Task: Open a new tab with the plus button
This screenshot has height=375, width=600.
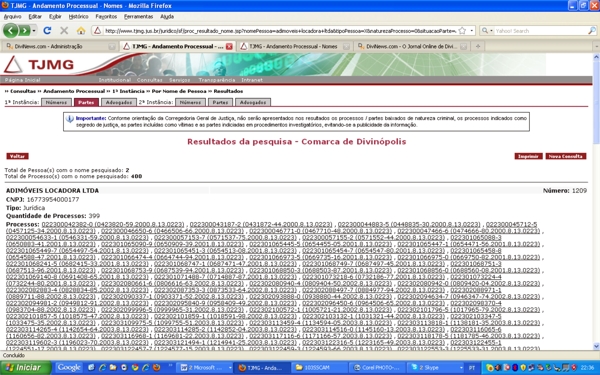Action: [x=478, y=46]
